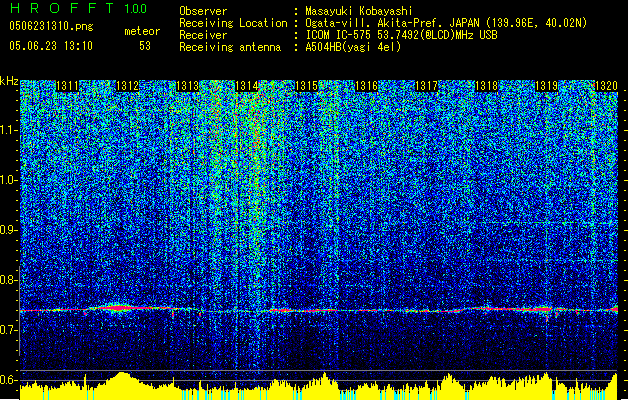Select the meteor count value 53
The image size is (629, 400).
145,46
